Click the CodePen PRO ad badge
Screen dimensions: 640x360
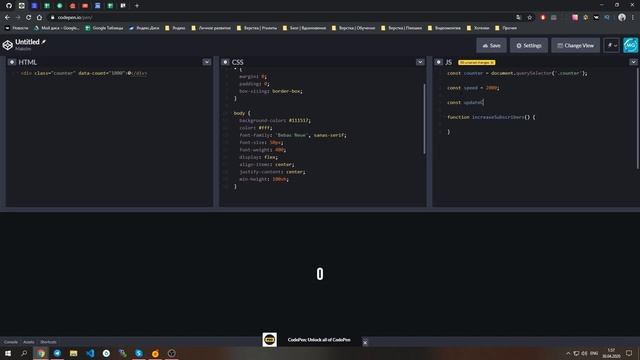[x=269, y=340]
